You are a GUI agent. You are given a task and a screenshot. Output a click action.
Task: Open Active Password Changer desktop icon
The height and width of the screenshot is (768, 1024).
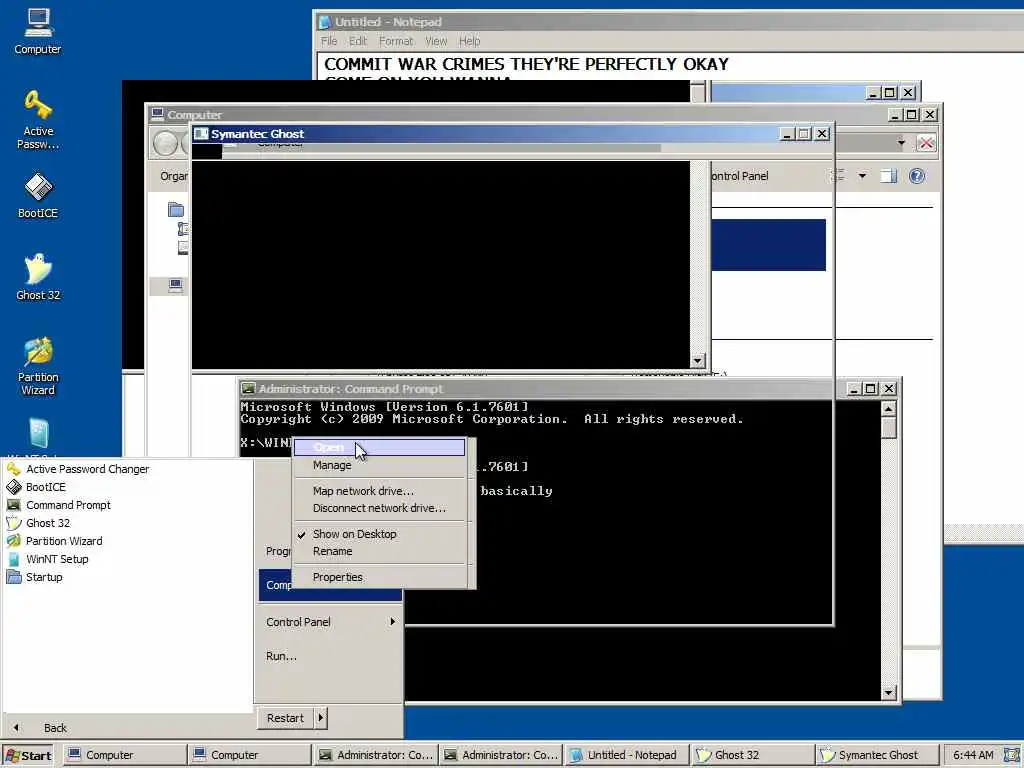pyautogui.click(x=38, y=120)
